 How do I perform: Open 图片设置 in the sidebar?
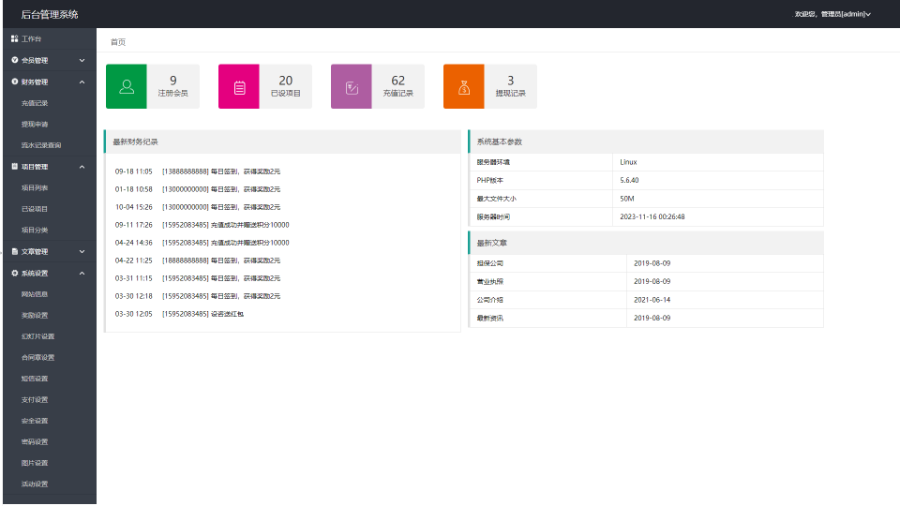34,463
